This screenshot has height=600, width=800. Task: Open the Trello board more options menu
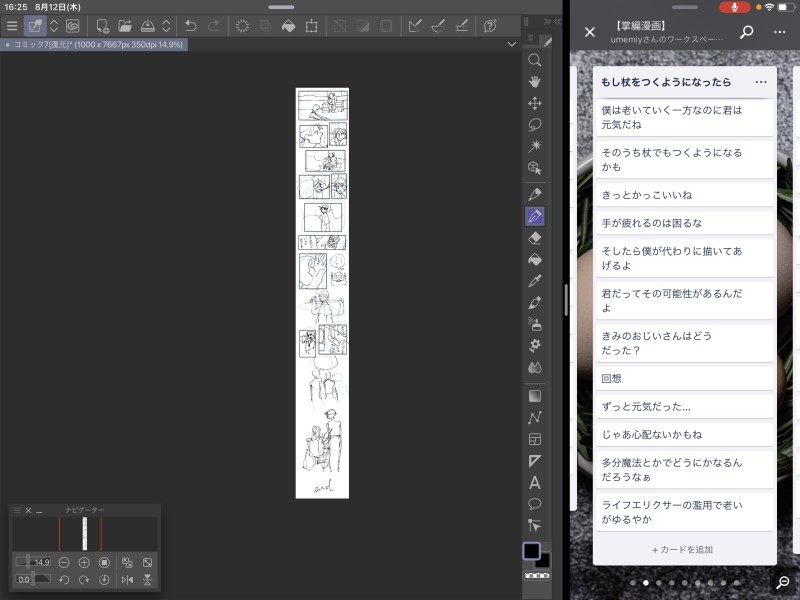tap(780, 32)
